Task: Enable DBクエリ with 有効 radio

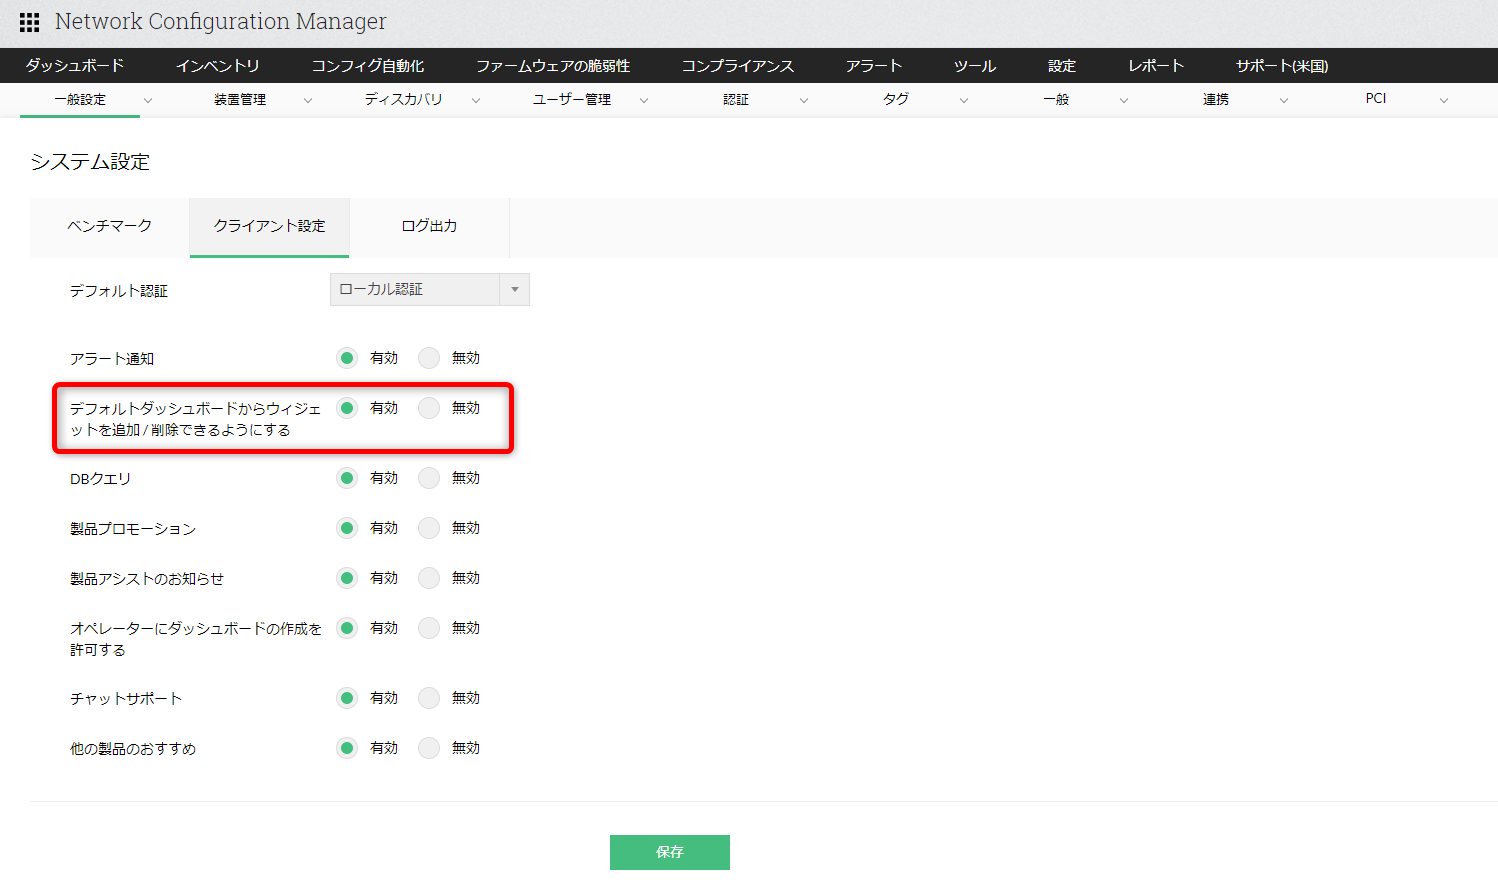Action: pyautogui.click(x=347, y=478)
